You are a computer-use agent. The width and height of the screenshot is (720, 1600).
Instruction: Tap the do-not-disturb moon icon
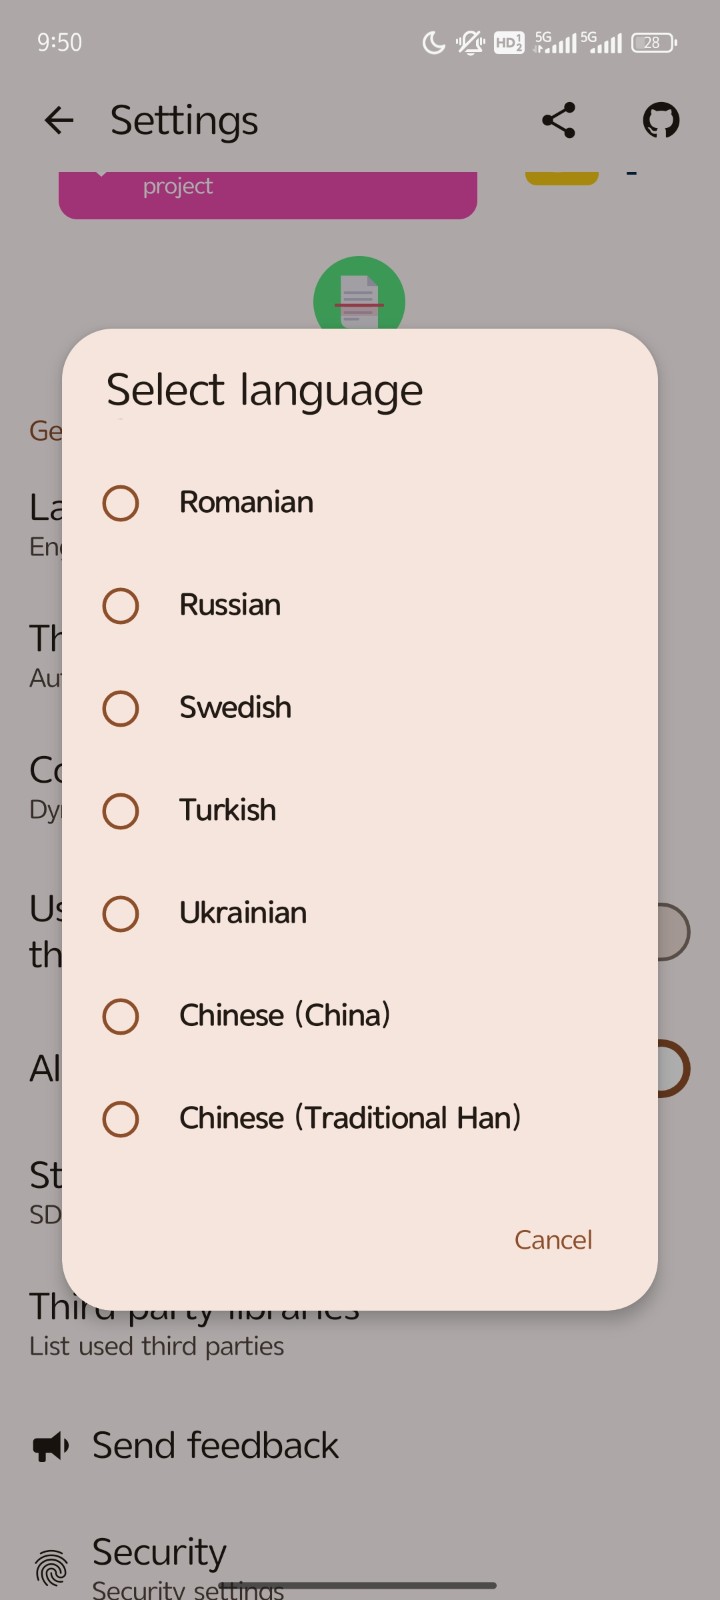[433, 43]
